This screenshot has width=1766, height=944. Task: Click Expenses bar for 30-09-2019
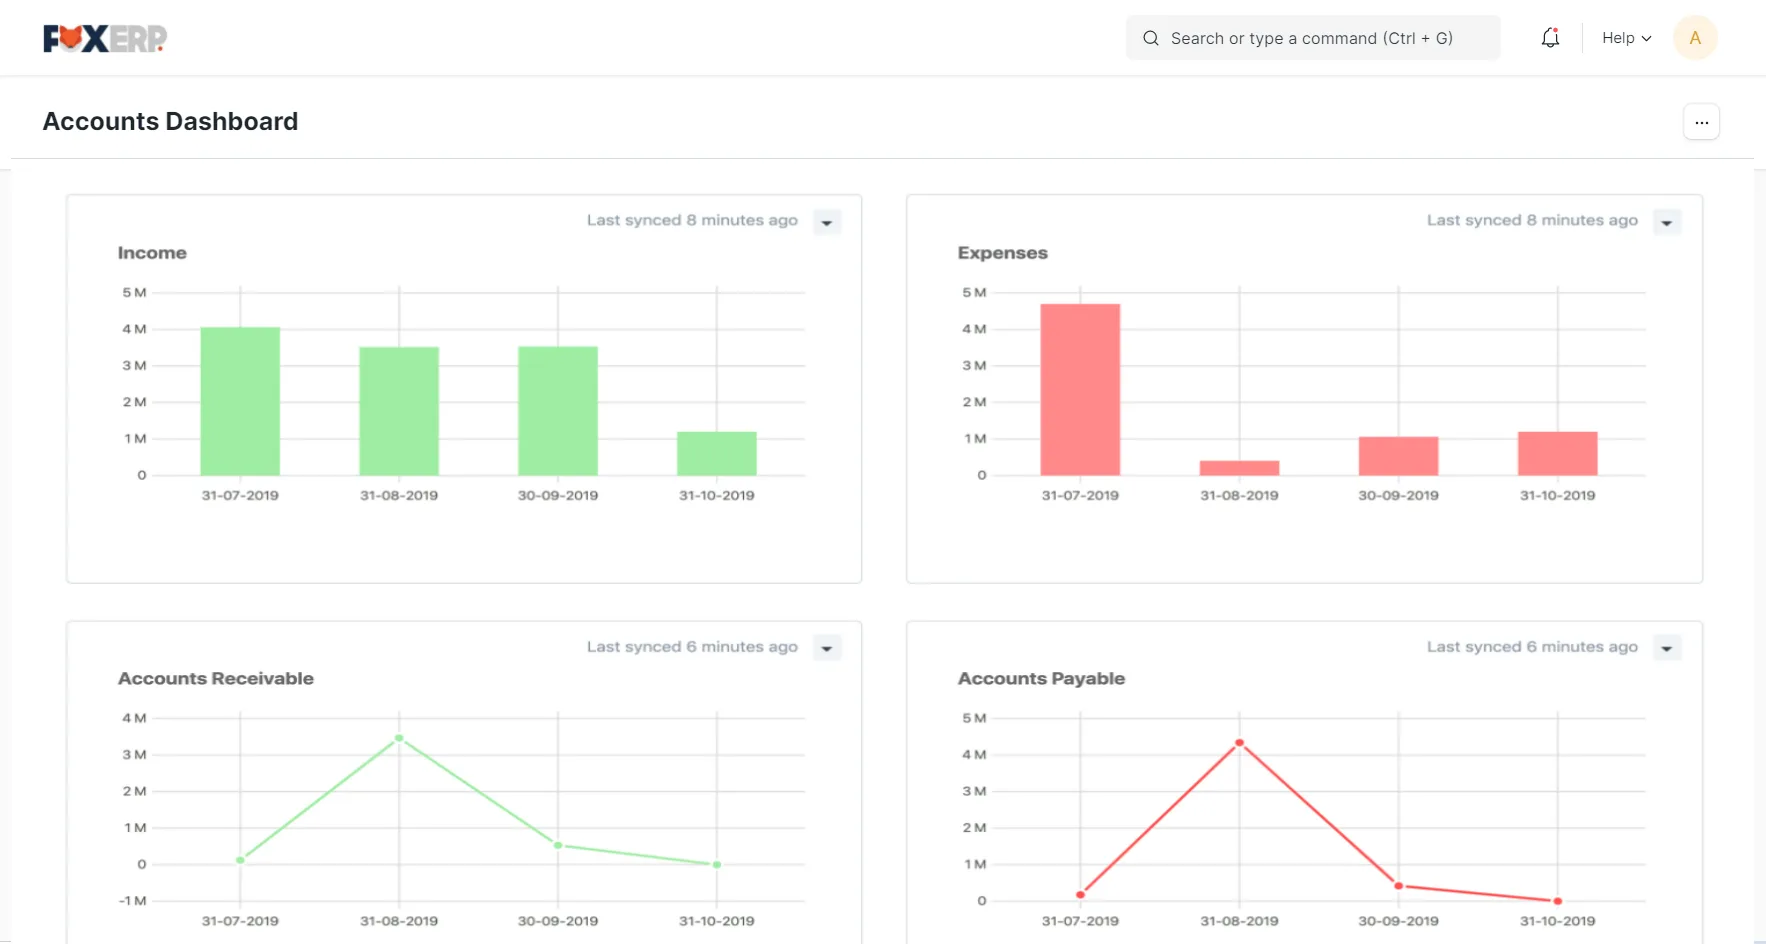[x=1398, y=456]
